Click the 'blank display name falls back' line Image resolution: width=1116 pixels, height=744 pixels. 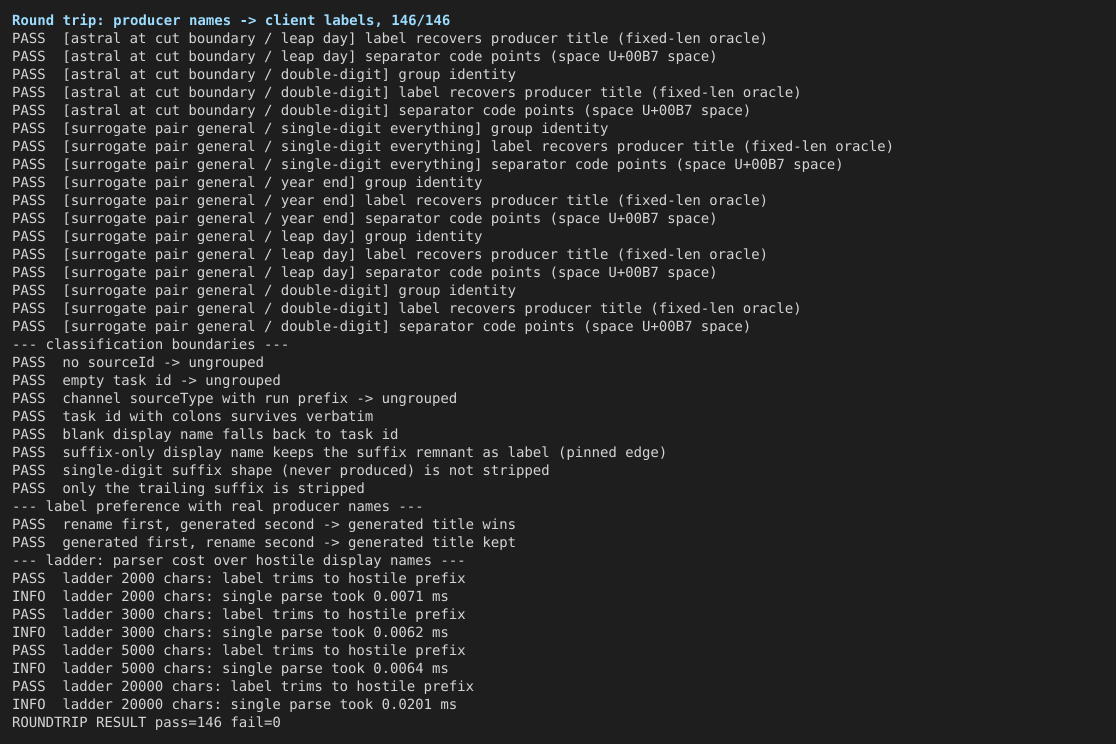point(205,434)
